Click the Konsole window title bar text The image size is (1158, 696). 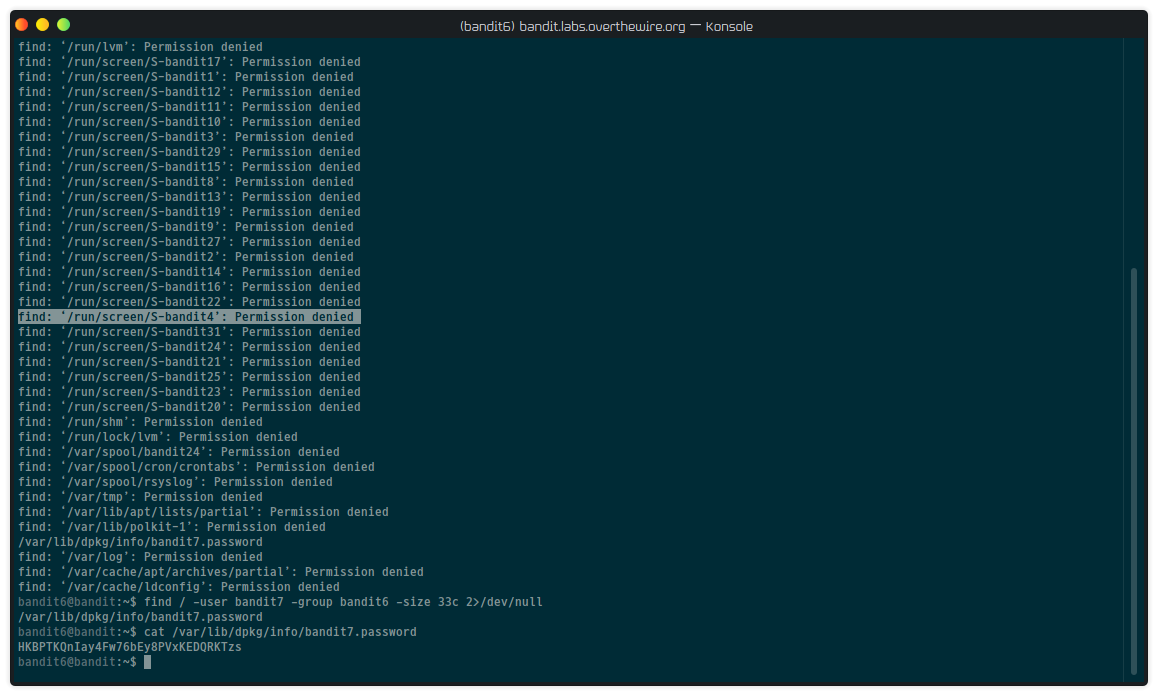tap(606, 26)
